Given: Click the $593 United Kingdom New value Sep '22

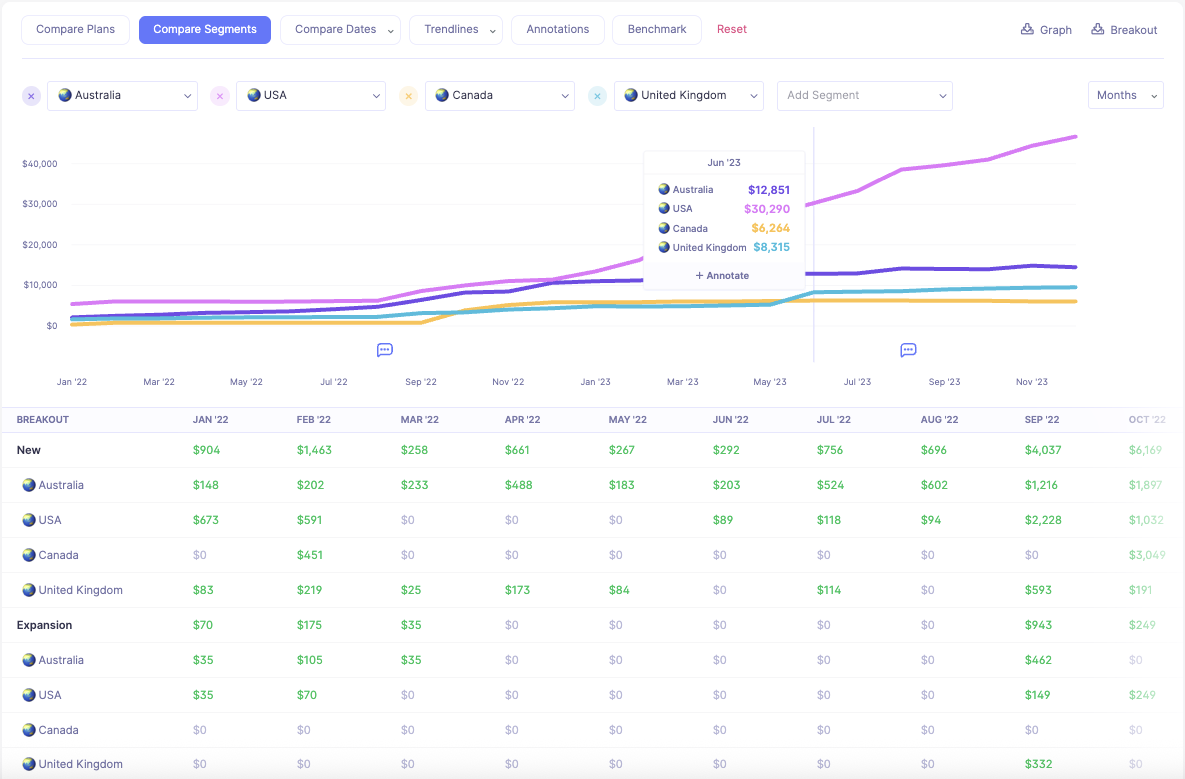Looking at the screenshot, I should 1038,590.
